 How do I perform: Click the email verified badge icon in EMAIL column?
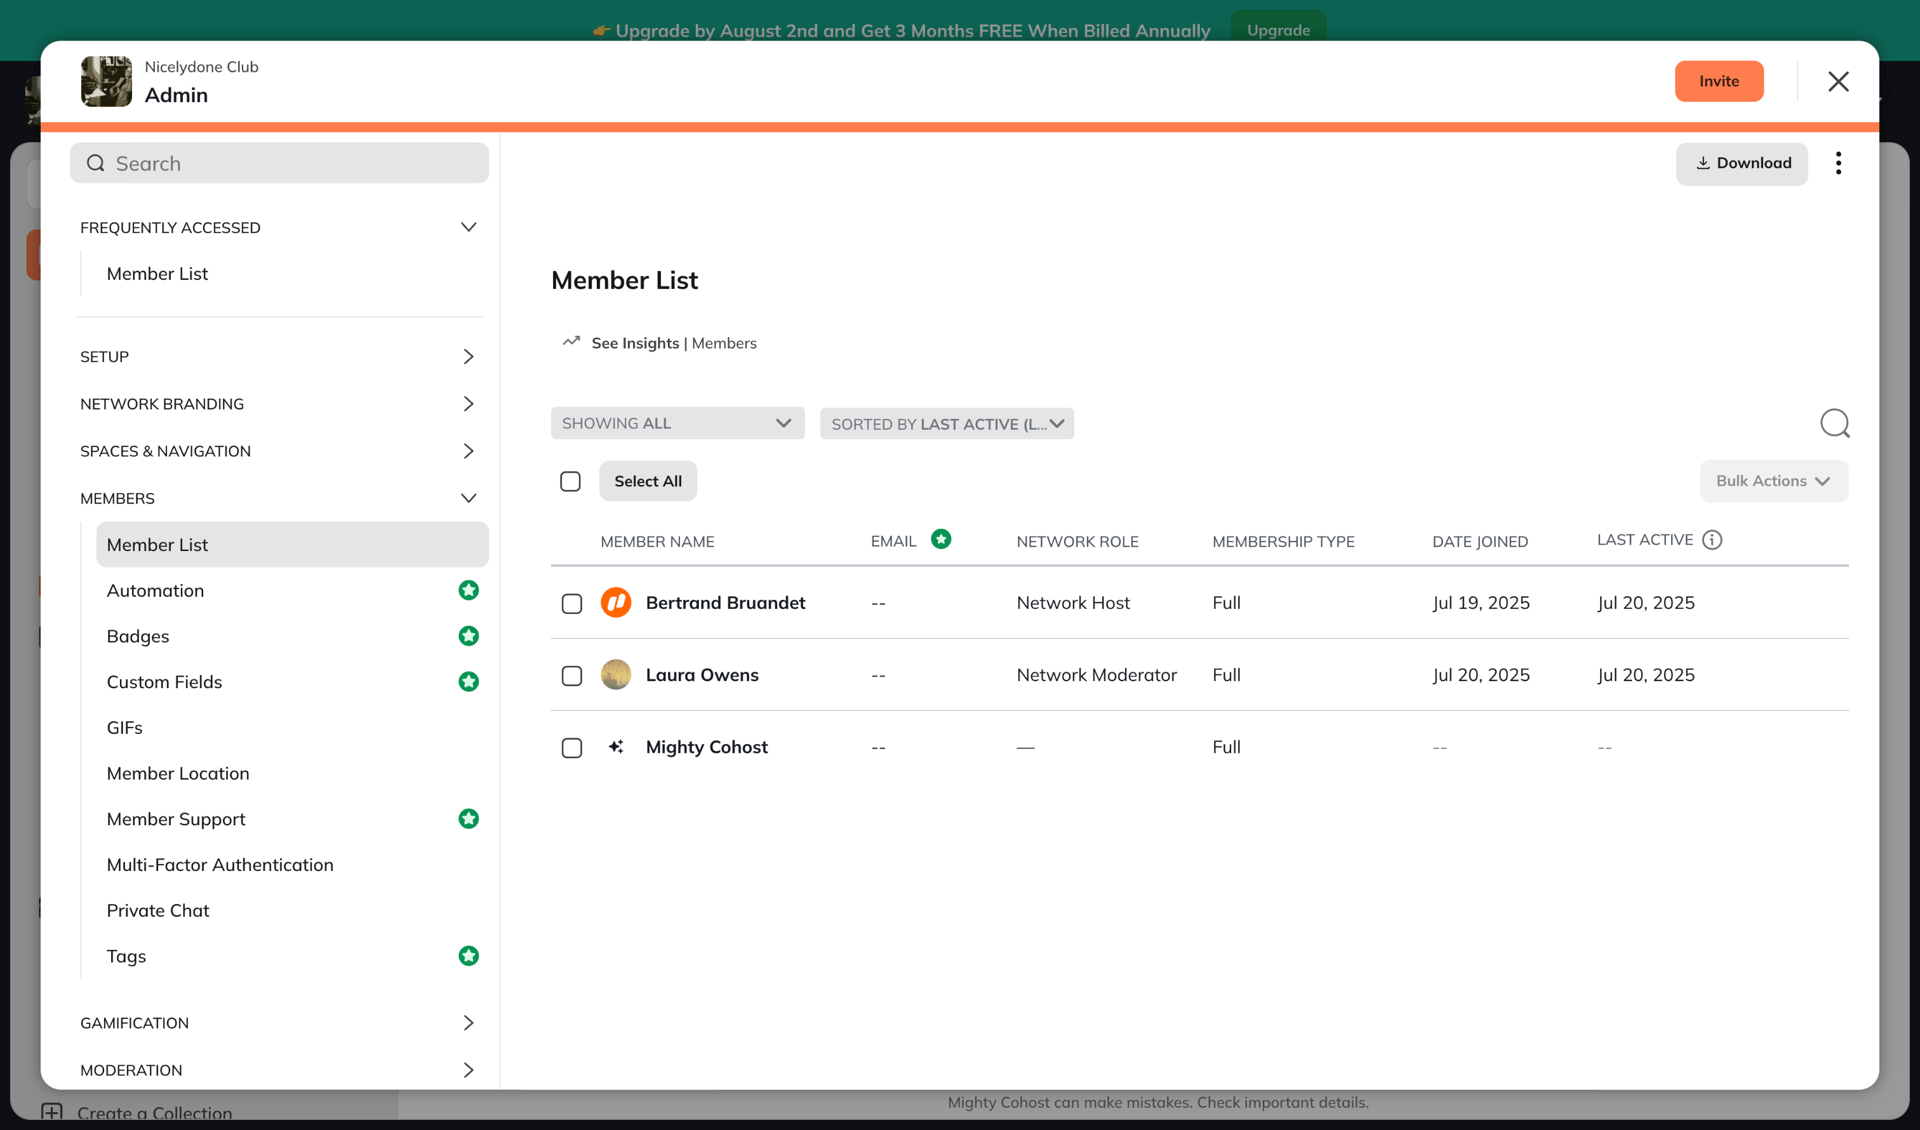(x=941, y=539)
